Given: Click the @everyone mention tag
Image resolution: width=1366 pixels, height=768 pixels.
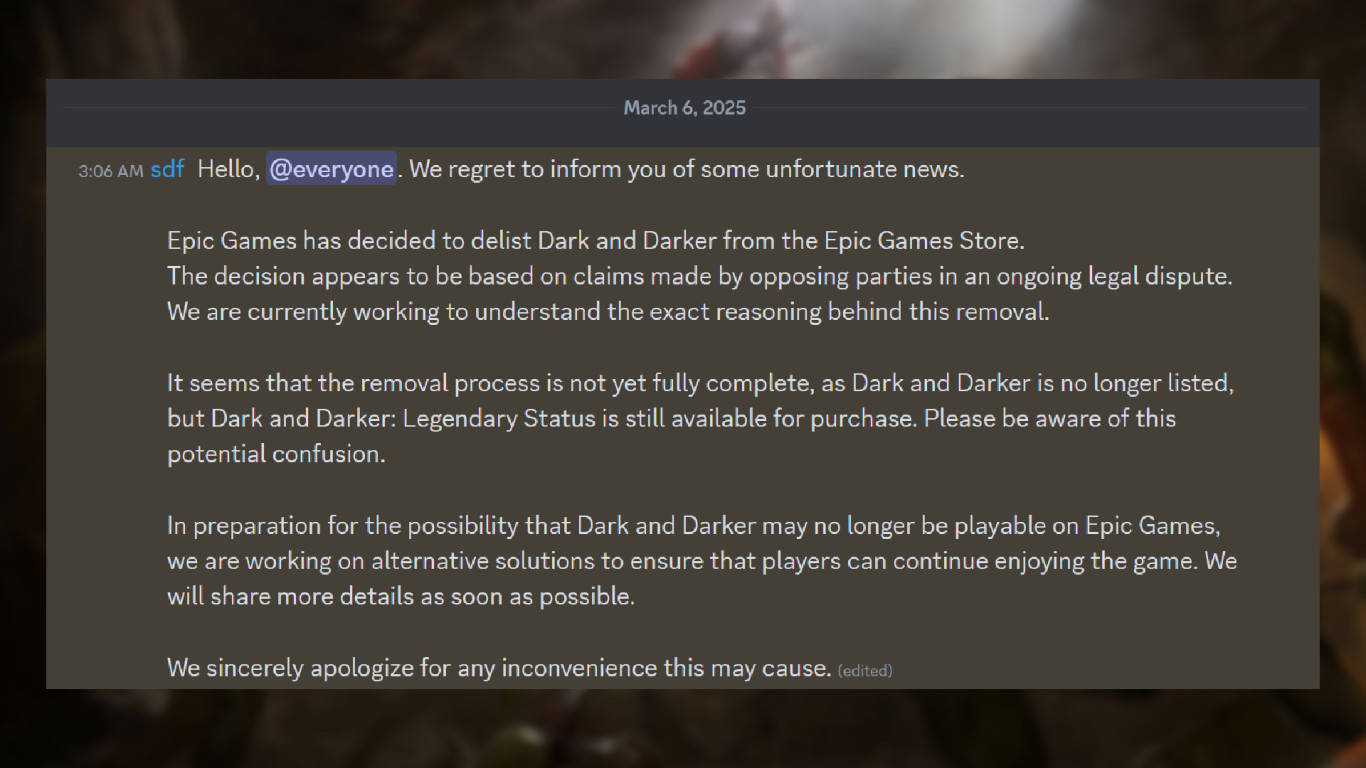Looking at the screenshot, I should tap(331, 169).
